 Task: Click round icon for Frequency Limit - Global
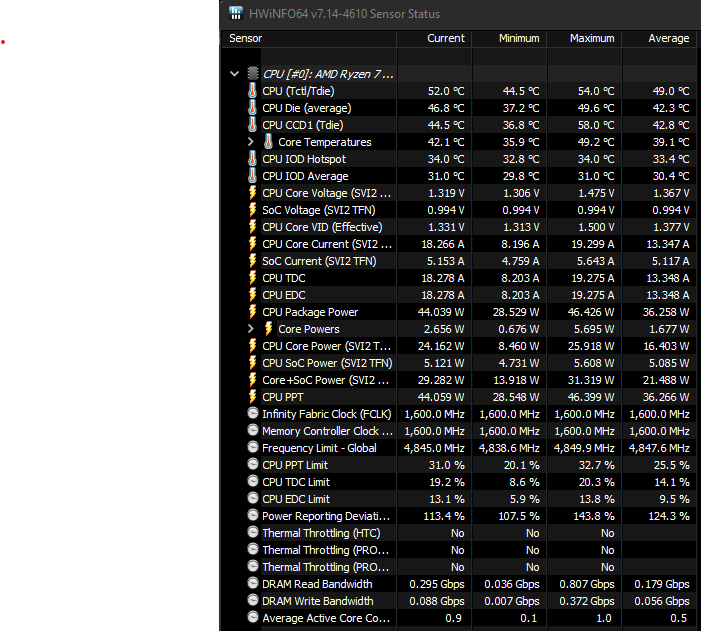[x=253, y=447]
